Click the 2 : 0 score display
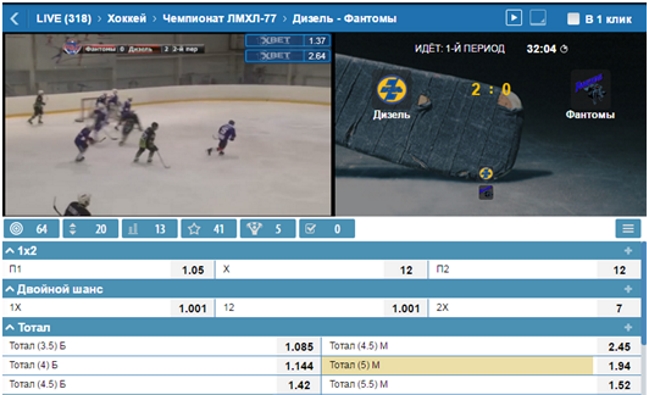647x395 pixels. click(491, 89)
